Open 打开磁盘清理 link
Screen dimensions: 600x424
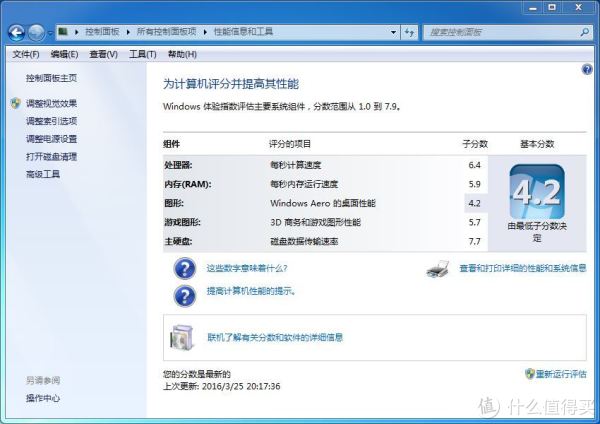pos(51,157)
